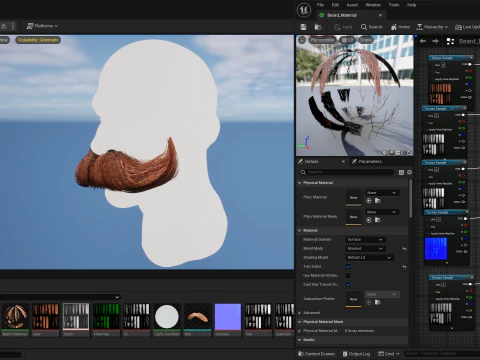This screenshot has height=360, width=480.
Task: Use selected asset for Phys Material Mask
Action: pos(369,220)
